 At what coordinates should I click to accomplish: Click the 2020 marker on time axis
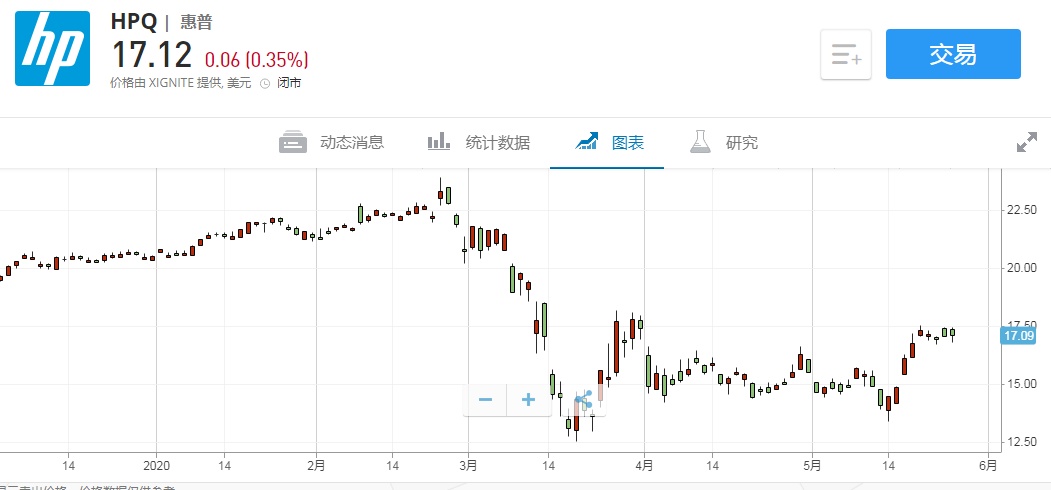coord(157,465)
